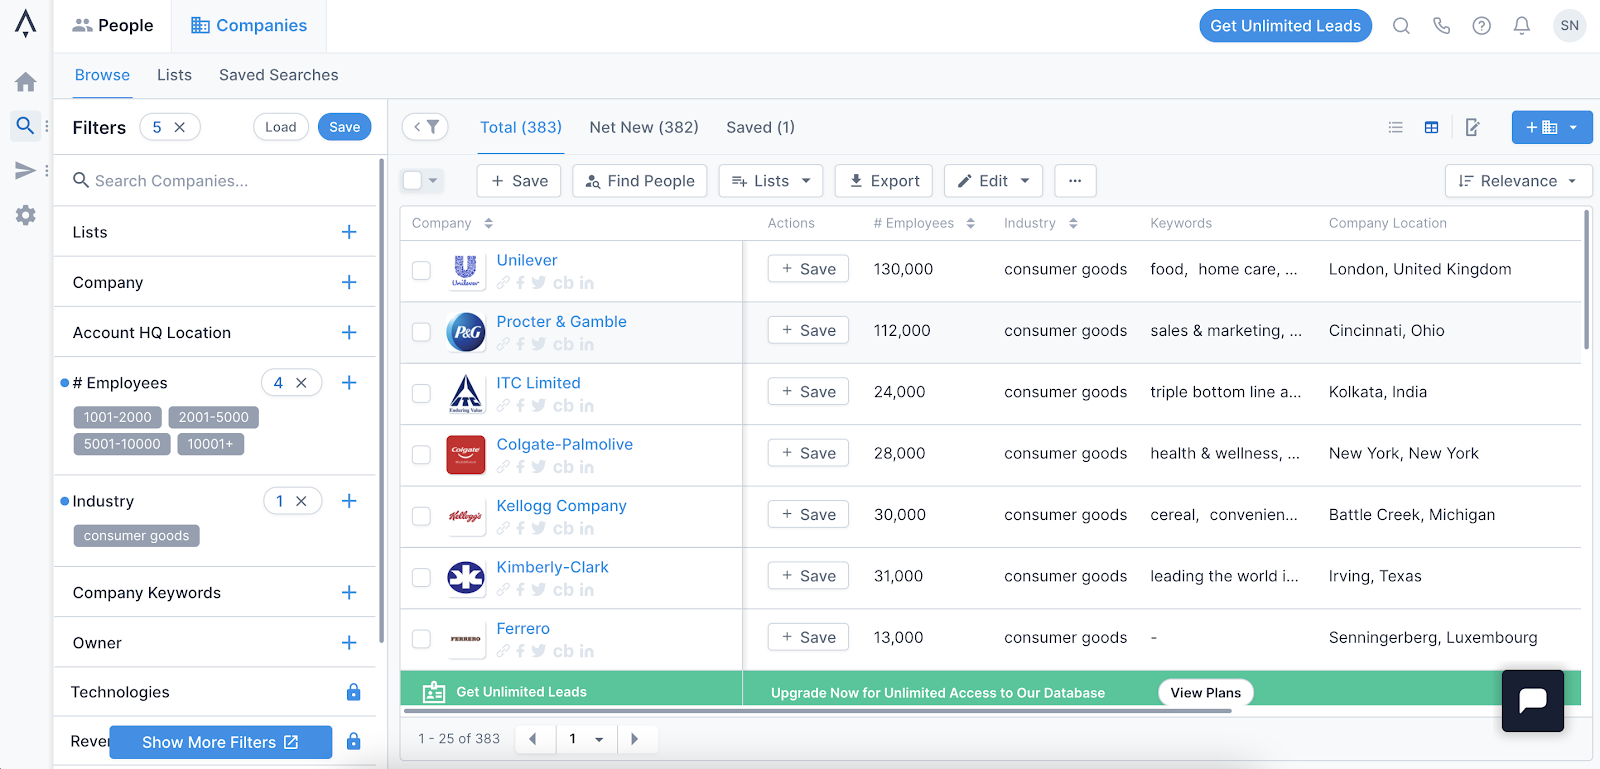This screenshot has width=1600, height=769.
Task: Open the Apollo home icon in sidebar
Action: [x=26, y=82]
